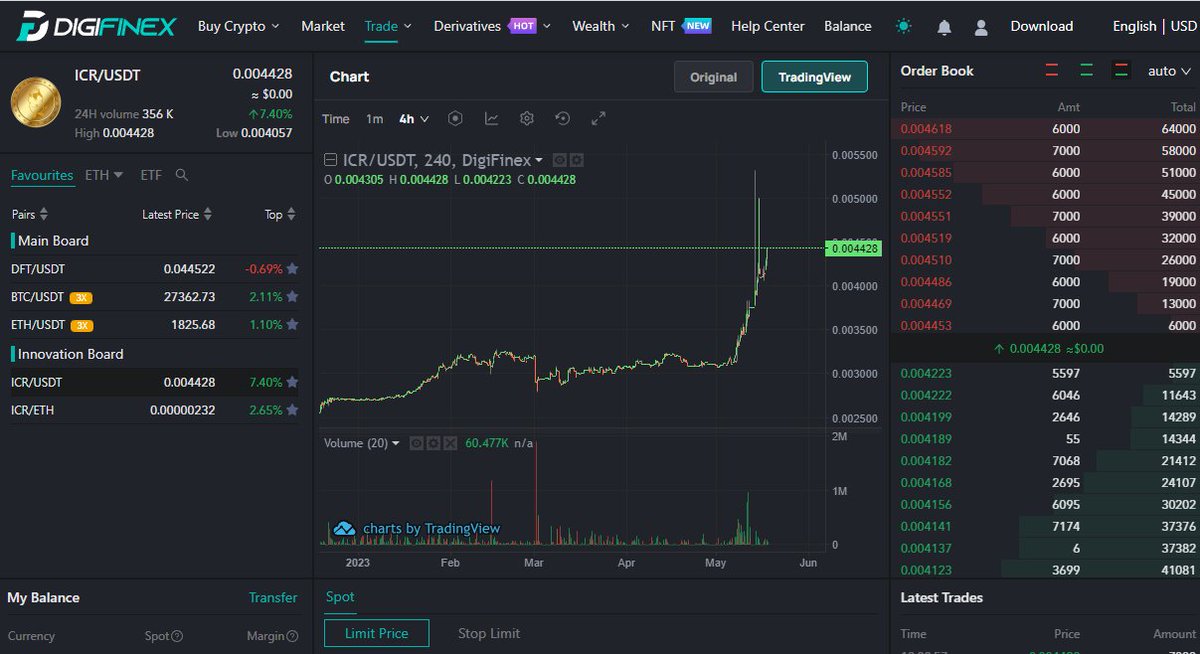1200x654 pixels.
Task: Open Volume indicator settings gear
Action: pos(433,443)
